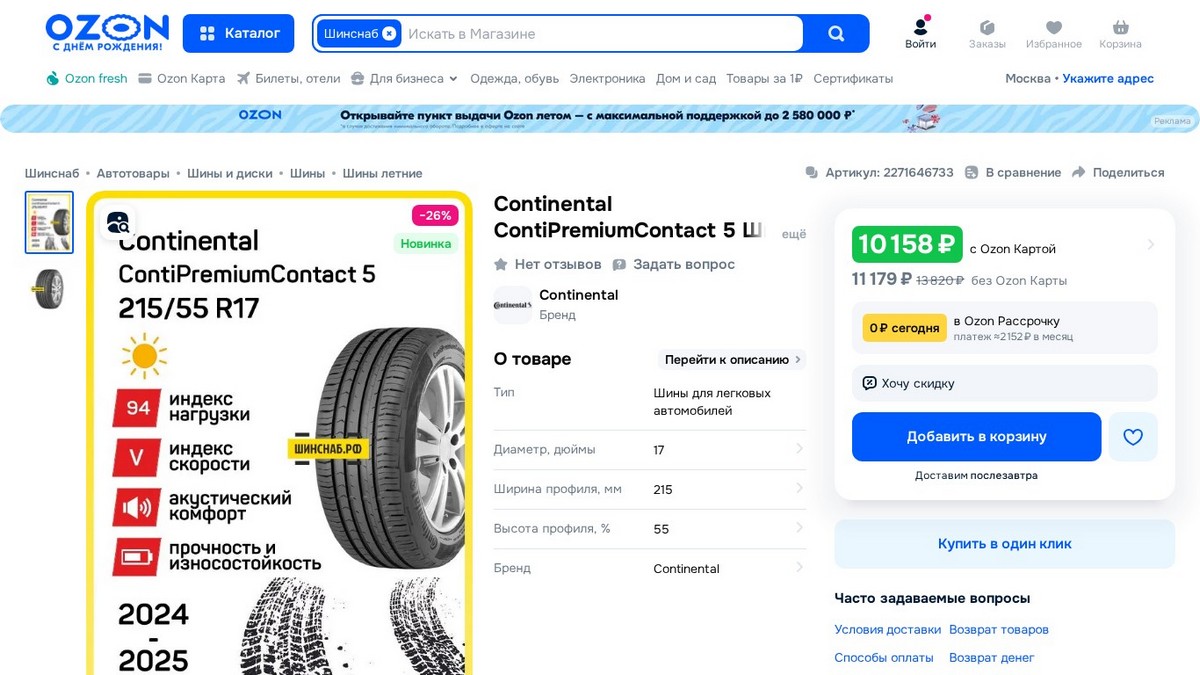The image size is (1200, 675).
Task: Expand the Для бизнеса dropdown
Action: click(x=404, y=78)
